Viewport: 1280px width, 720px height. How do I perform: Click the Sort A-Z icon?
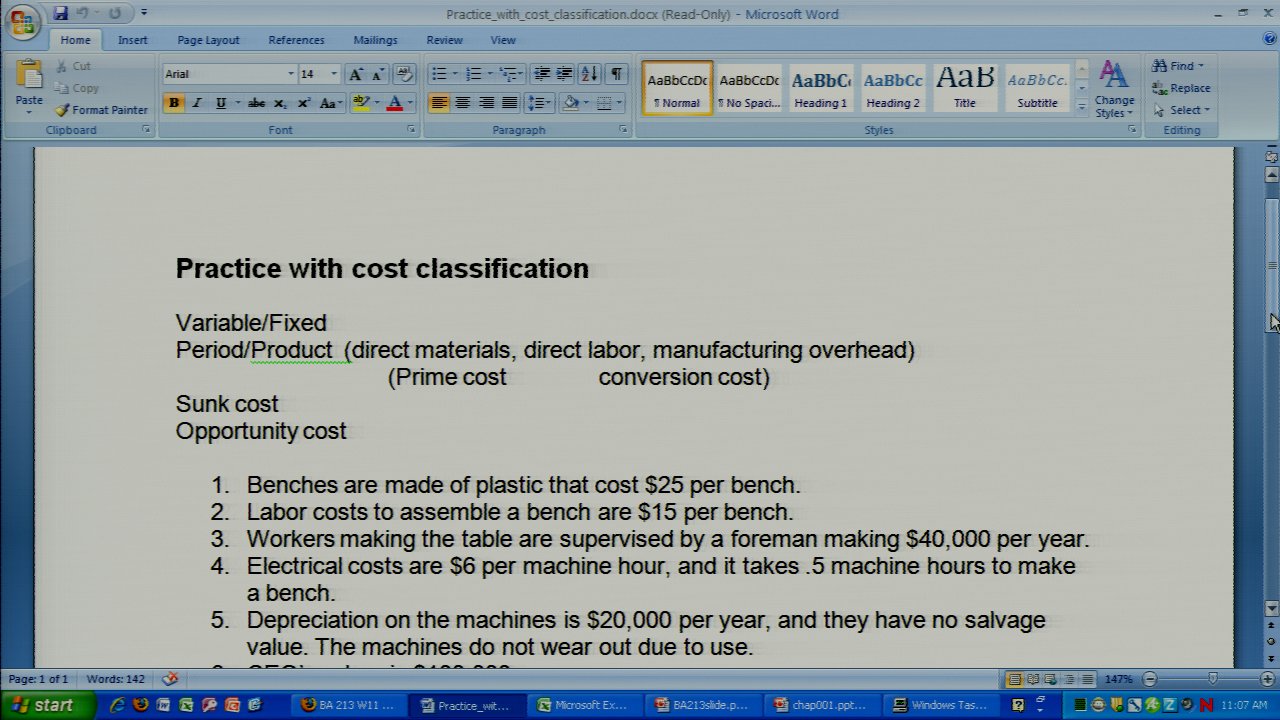589,74
